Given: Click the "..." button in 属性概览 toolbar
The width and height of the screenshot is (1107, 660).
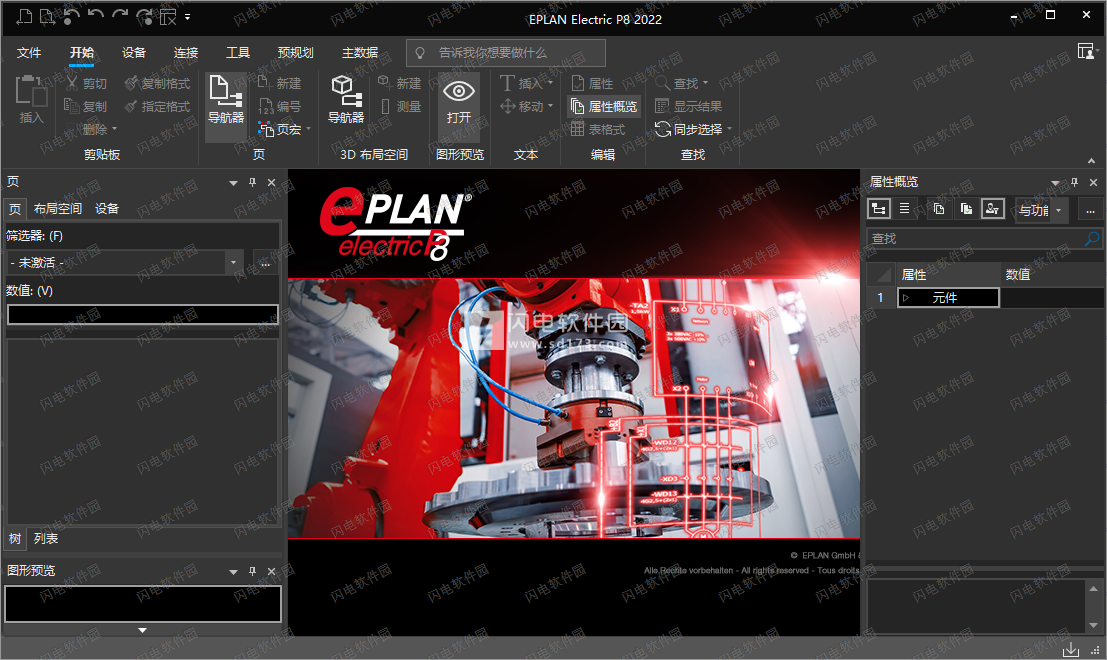Looking at the screenshot, I should pyautogui.click(x=1090, y=210).
